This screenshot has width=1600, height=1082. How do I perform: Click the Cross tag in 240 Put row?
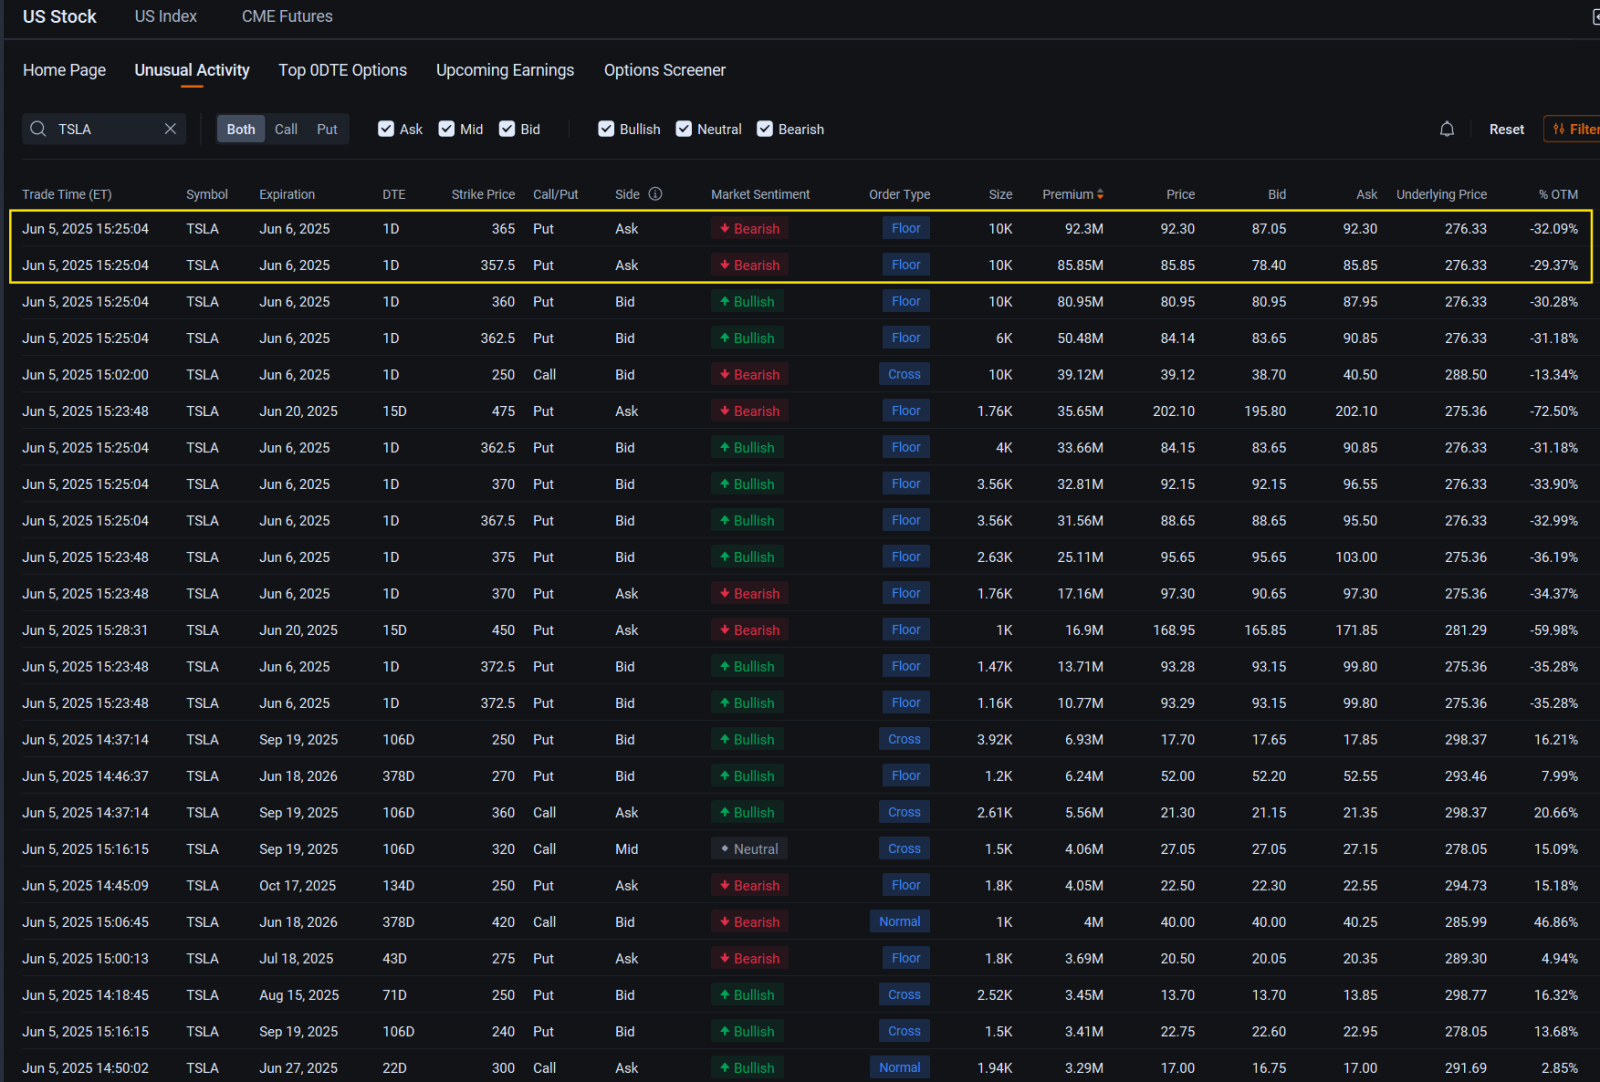pyautogui.click(x=904, y=1031)
